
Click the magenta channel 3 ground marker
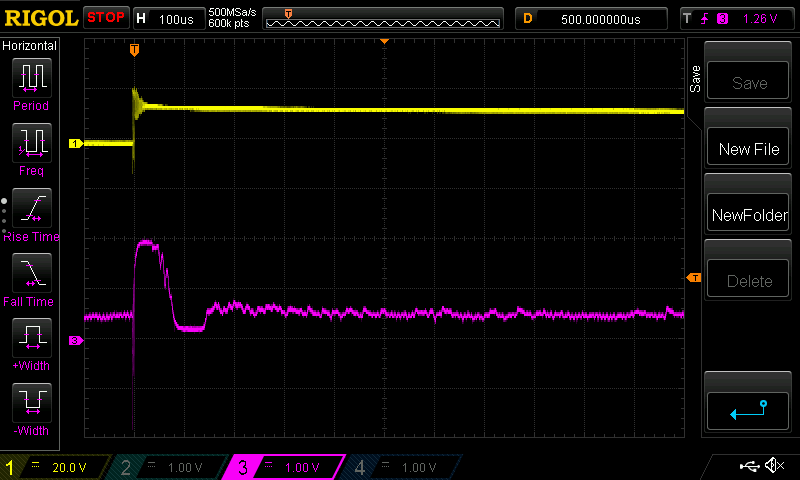click(76, 340)
